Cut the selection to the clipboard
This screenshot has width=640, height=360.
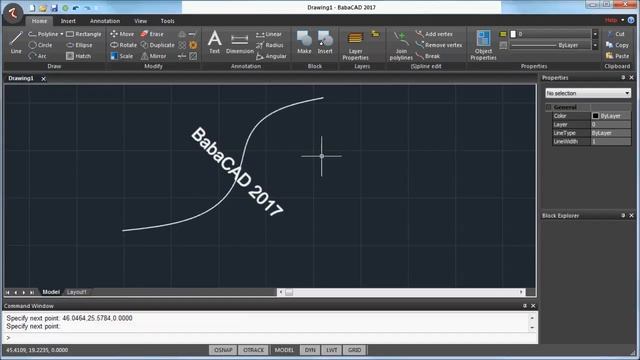click(616, 34)
